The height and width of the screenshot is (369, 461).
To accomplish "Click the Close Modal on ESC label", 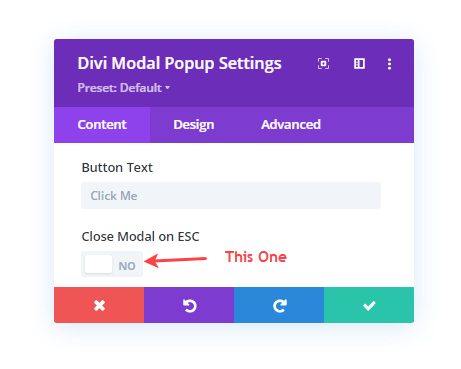I will click(140, 237).
